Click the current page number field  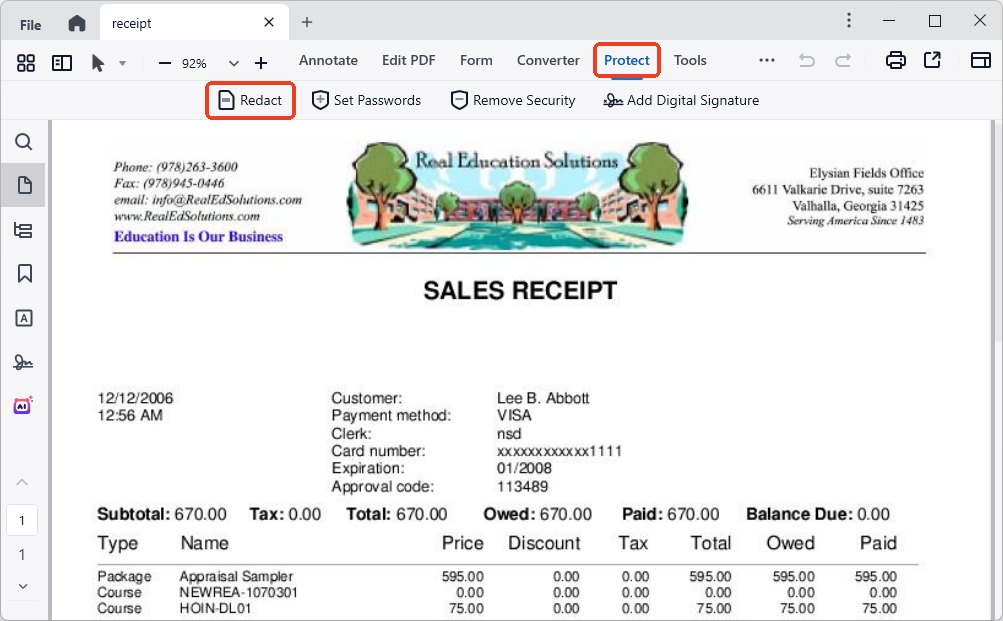22,520
